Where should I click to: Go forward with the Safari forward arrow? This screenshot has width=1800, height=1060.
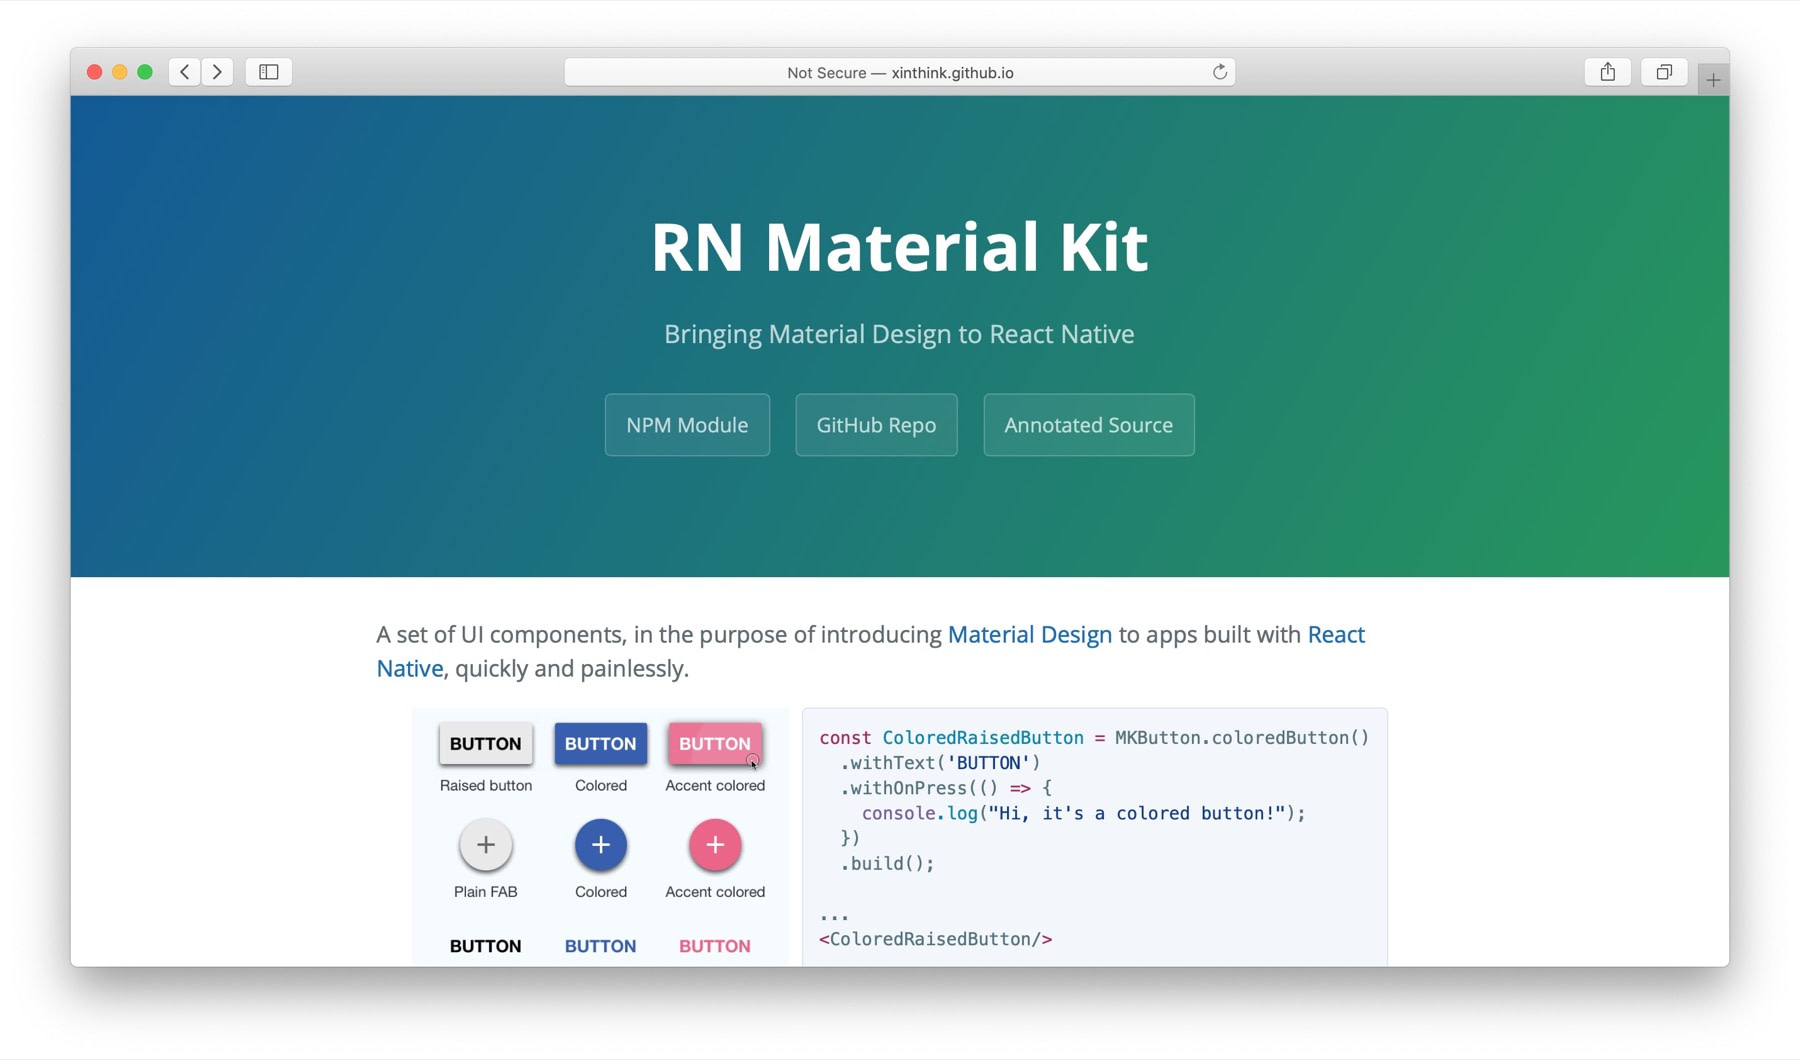point(217,72)
